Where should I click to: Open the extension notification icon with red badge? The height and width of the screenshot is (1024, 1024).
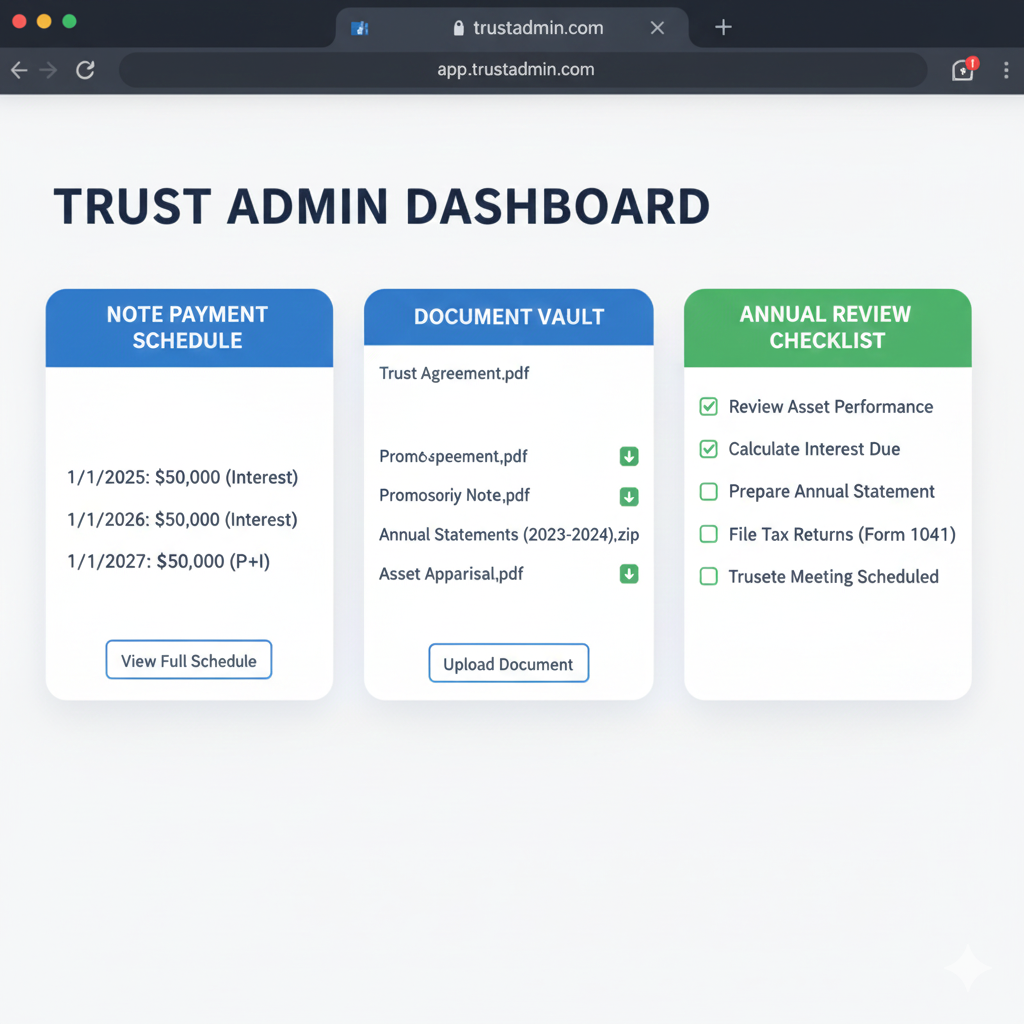(963, 70)
